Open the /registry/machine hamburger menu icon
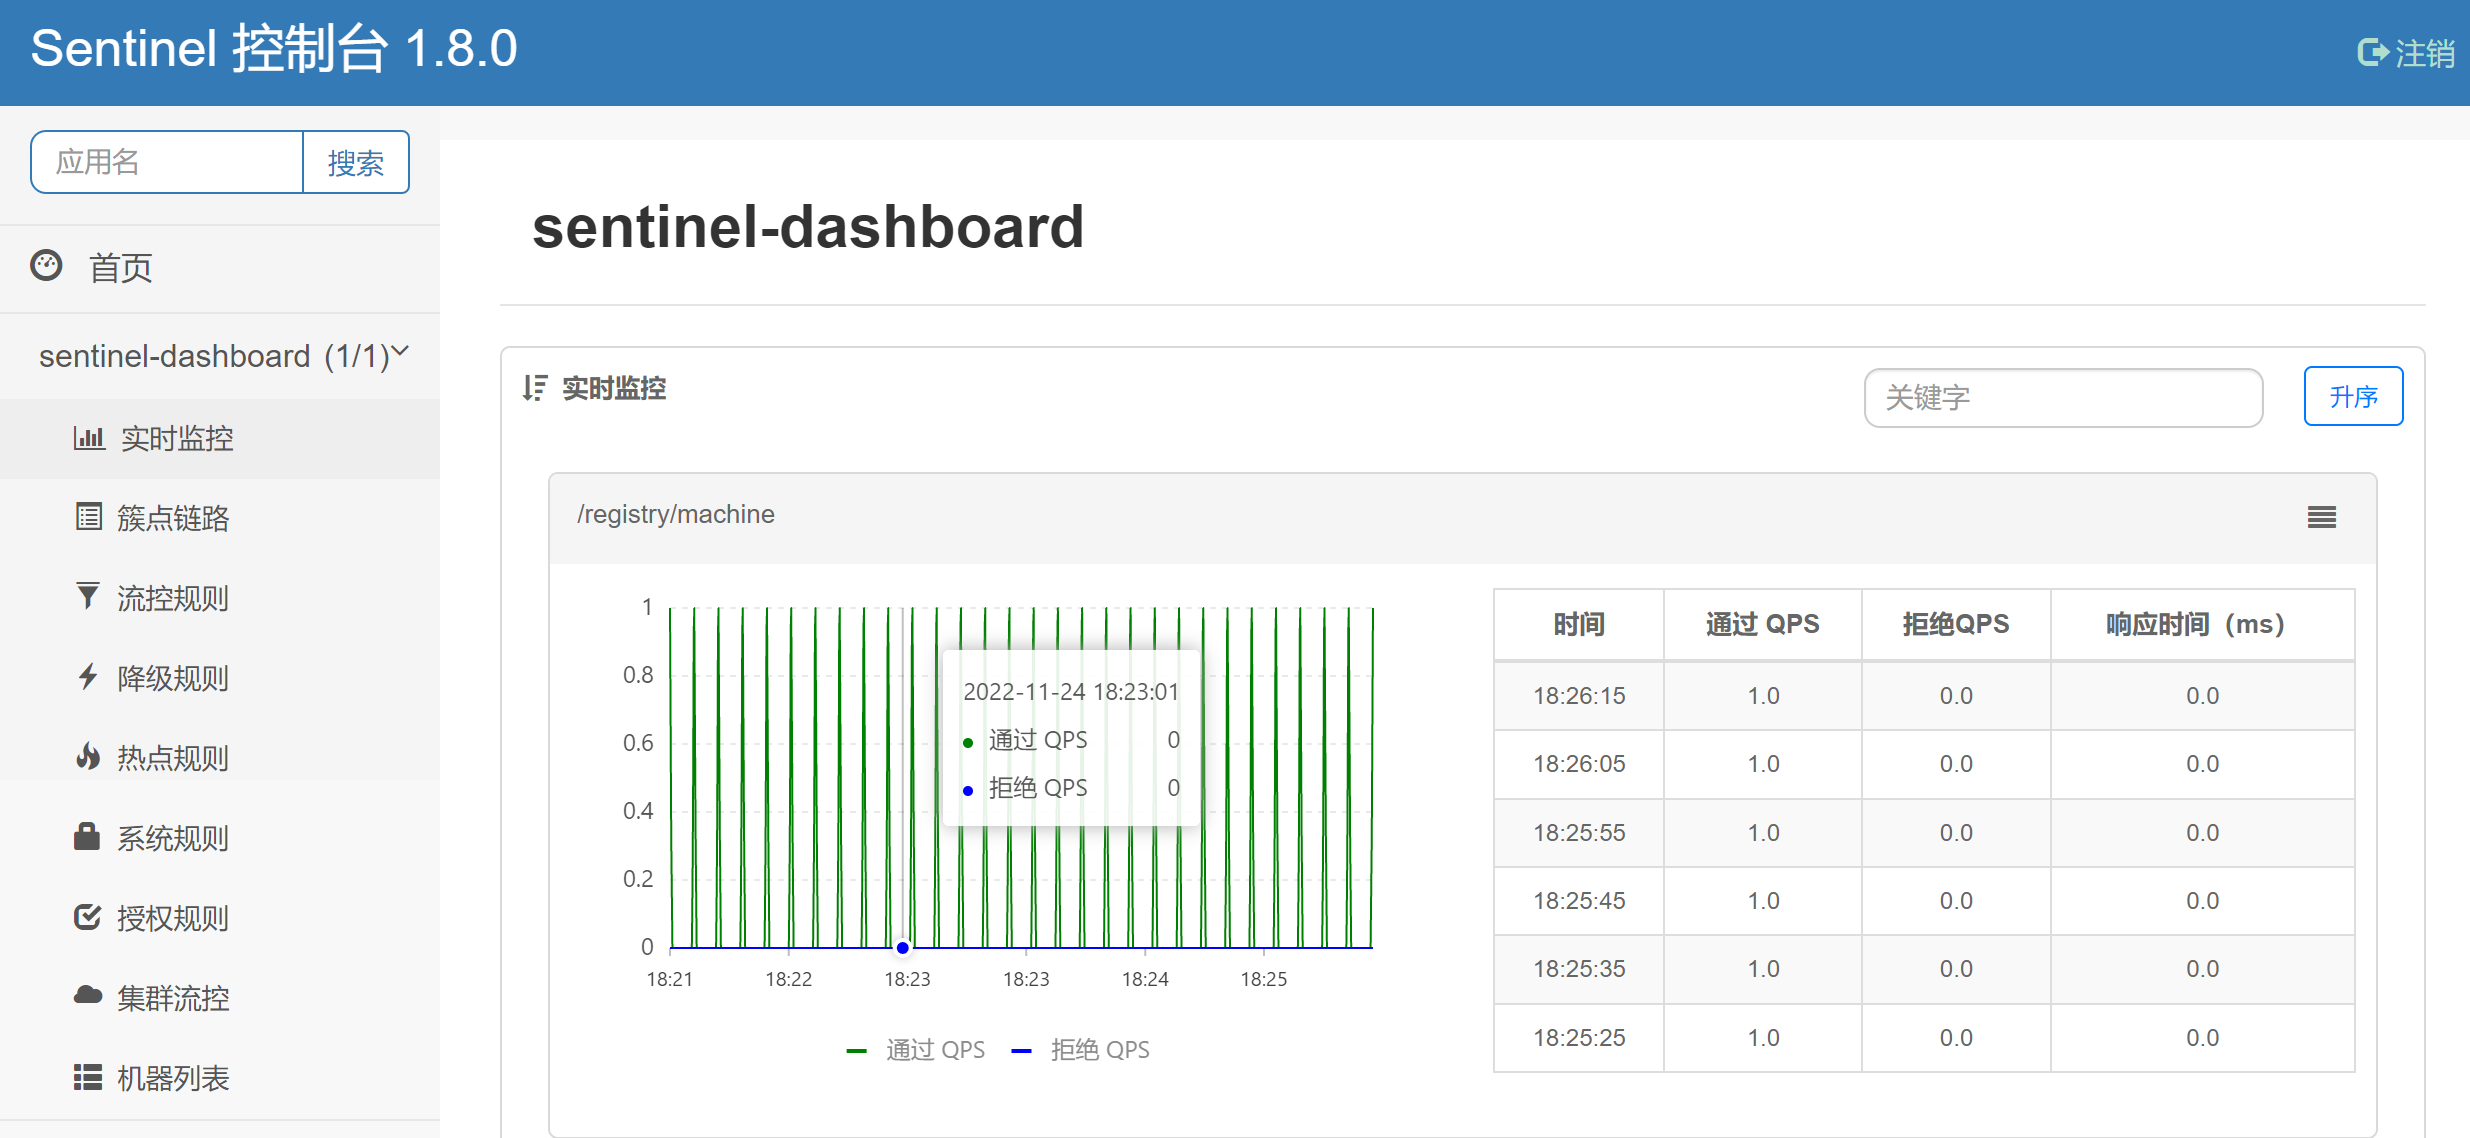The image size is (2470, 1138). [x=2322, y=517]
